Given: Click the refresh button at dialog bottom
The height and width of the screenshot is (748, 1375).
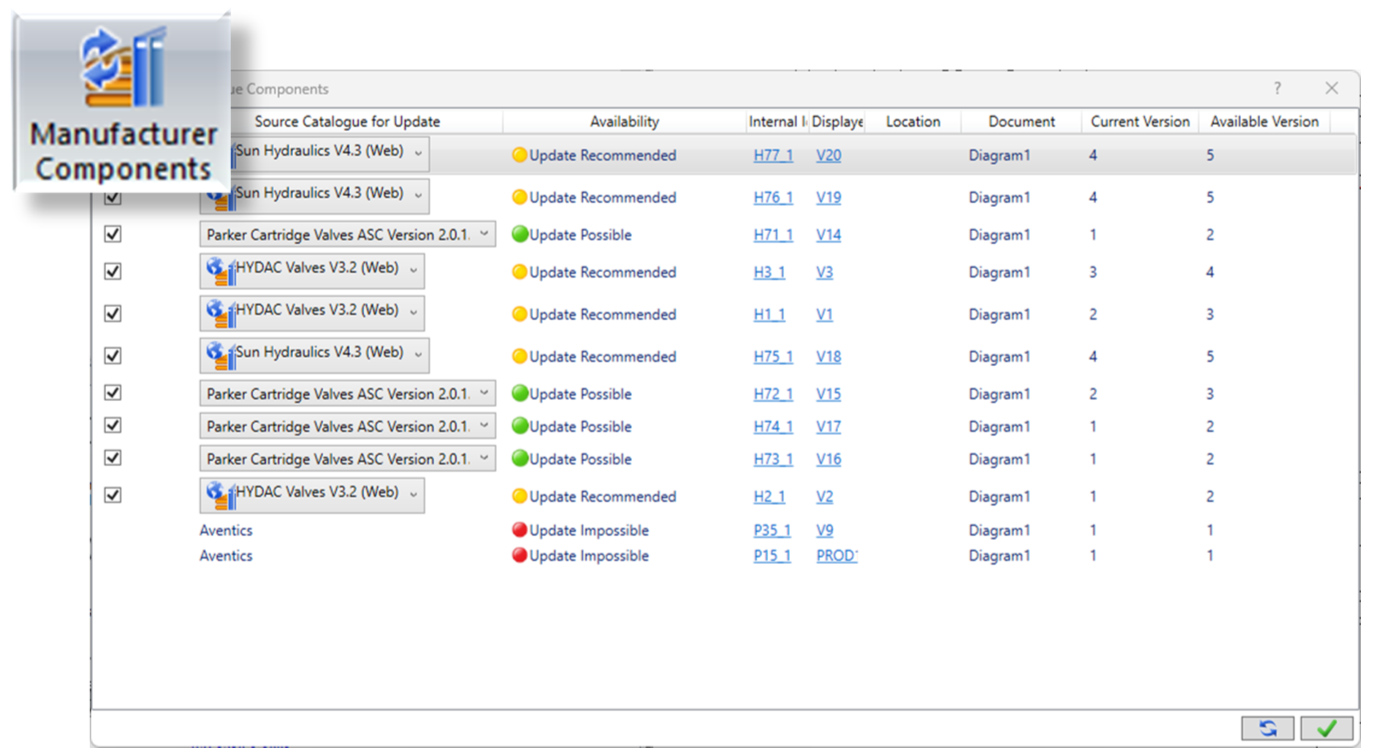Looking at the screenshot, I should (x=1267, y=728).
